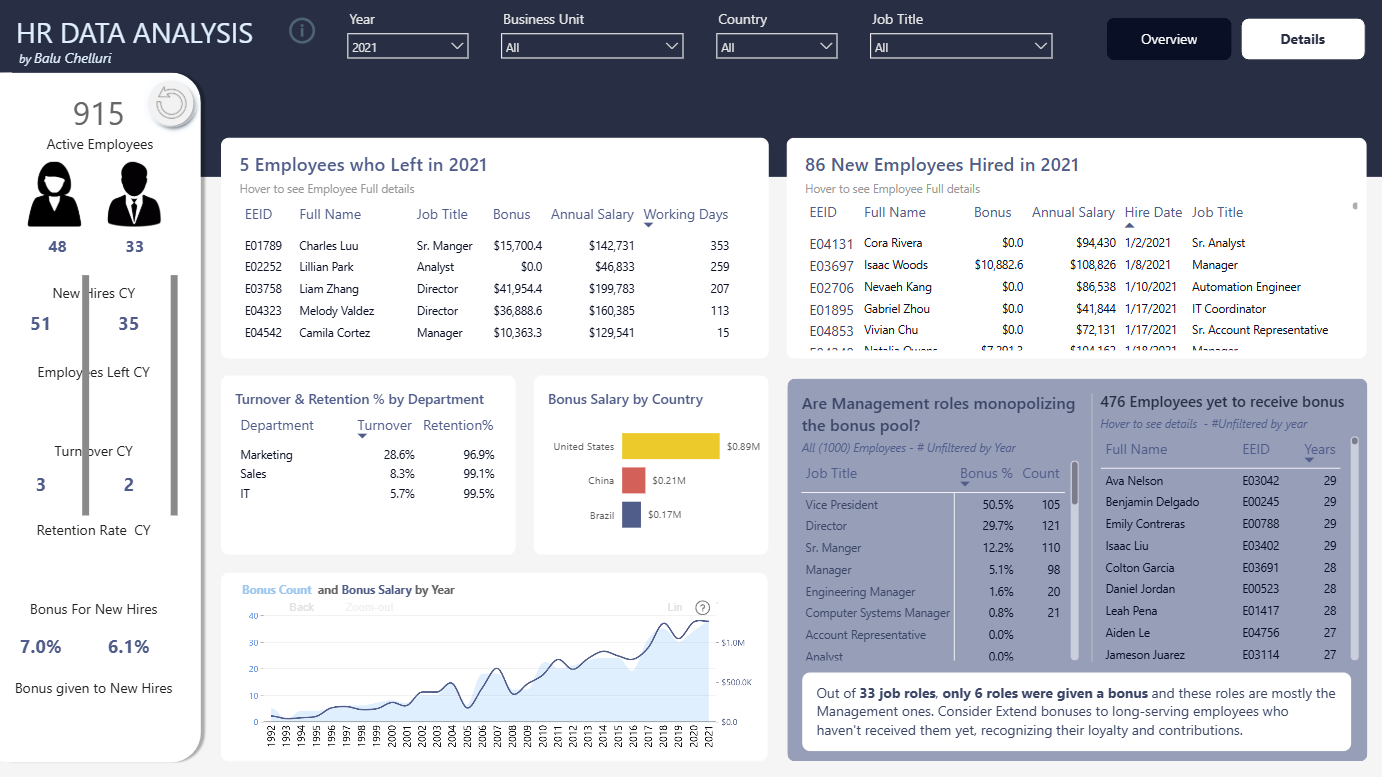Open the Year dropdown showing 2021
The image size is (1382, 777).
408,46
